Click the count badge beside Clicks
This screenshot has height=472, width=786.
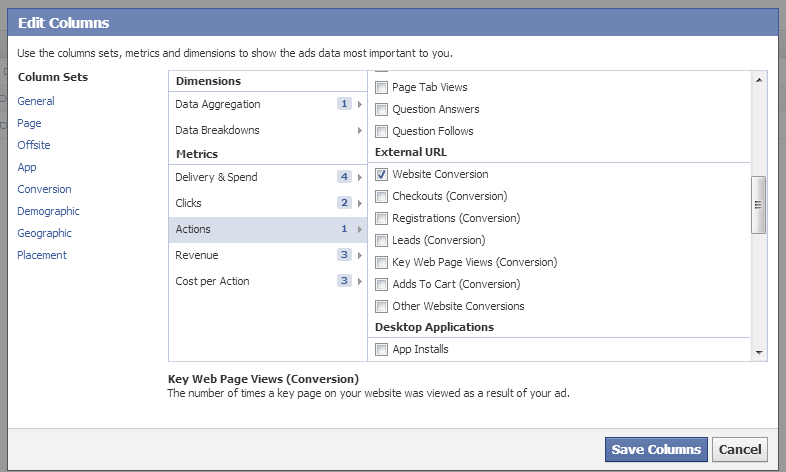coord(344,202)
